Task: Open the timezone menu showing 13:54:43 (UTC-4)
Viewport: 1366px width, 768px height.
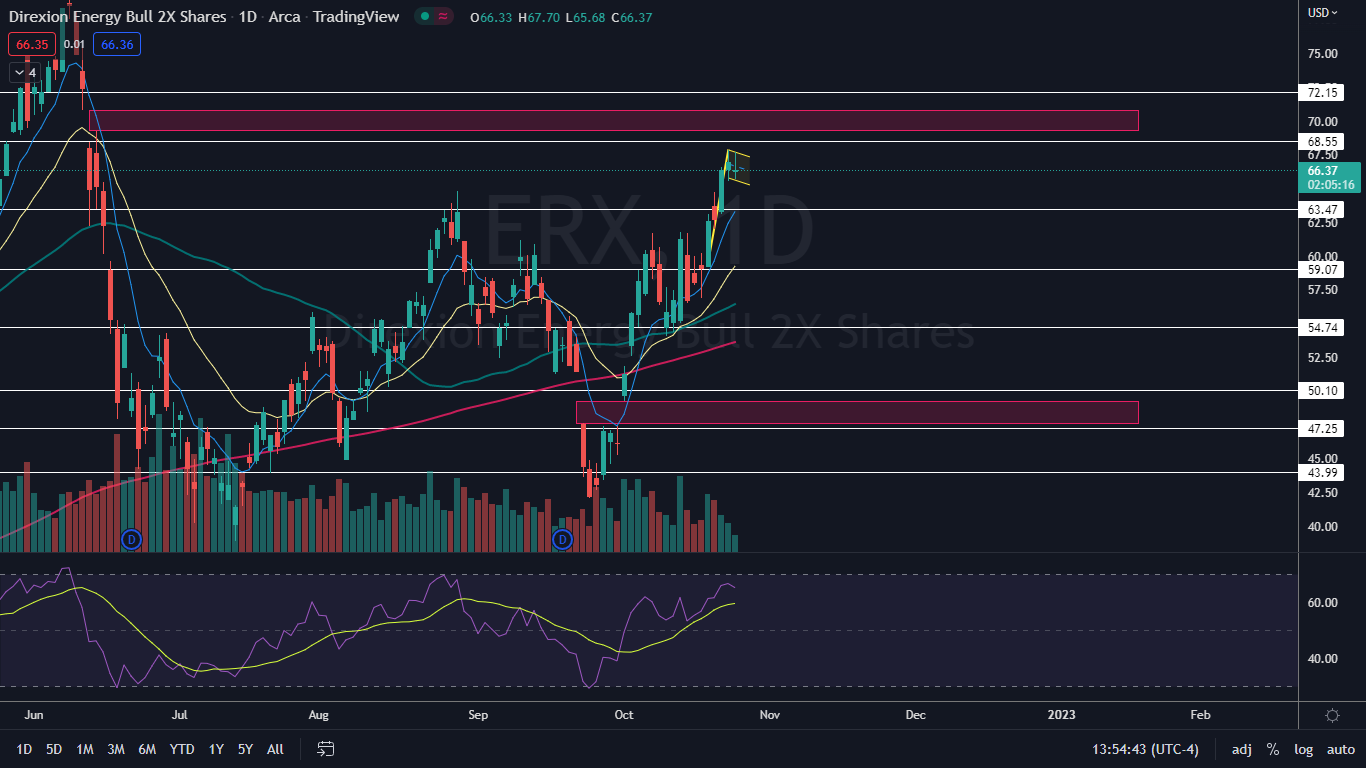Action: [1145, 749]
